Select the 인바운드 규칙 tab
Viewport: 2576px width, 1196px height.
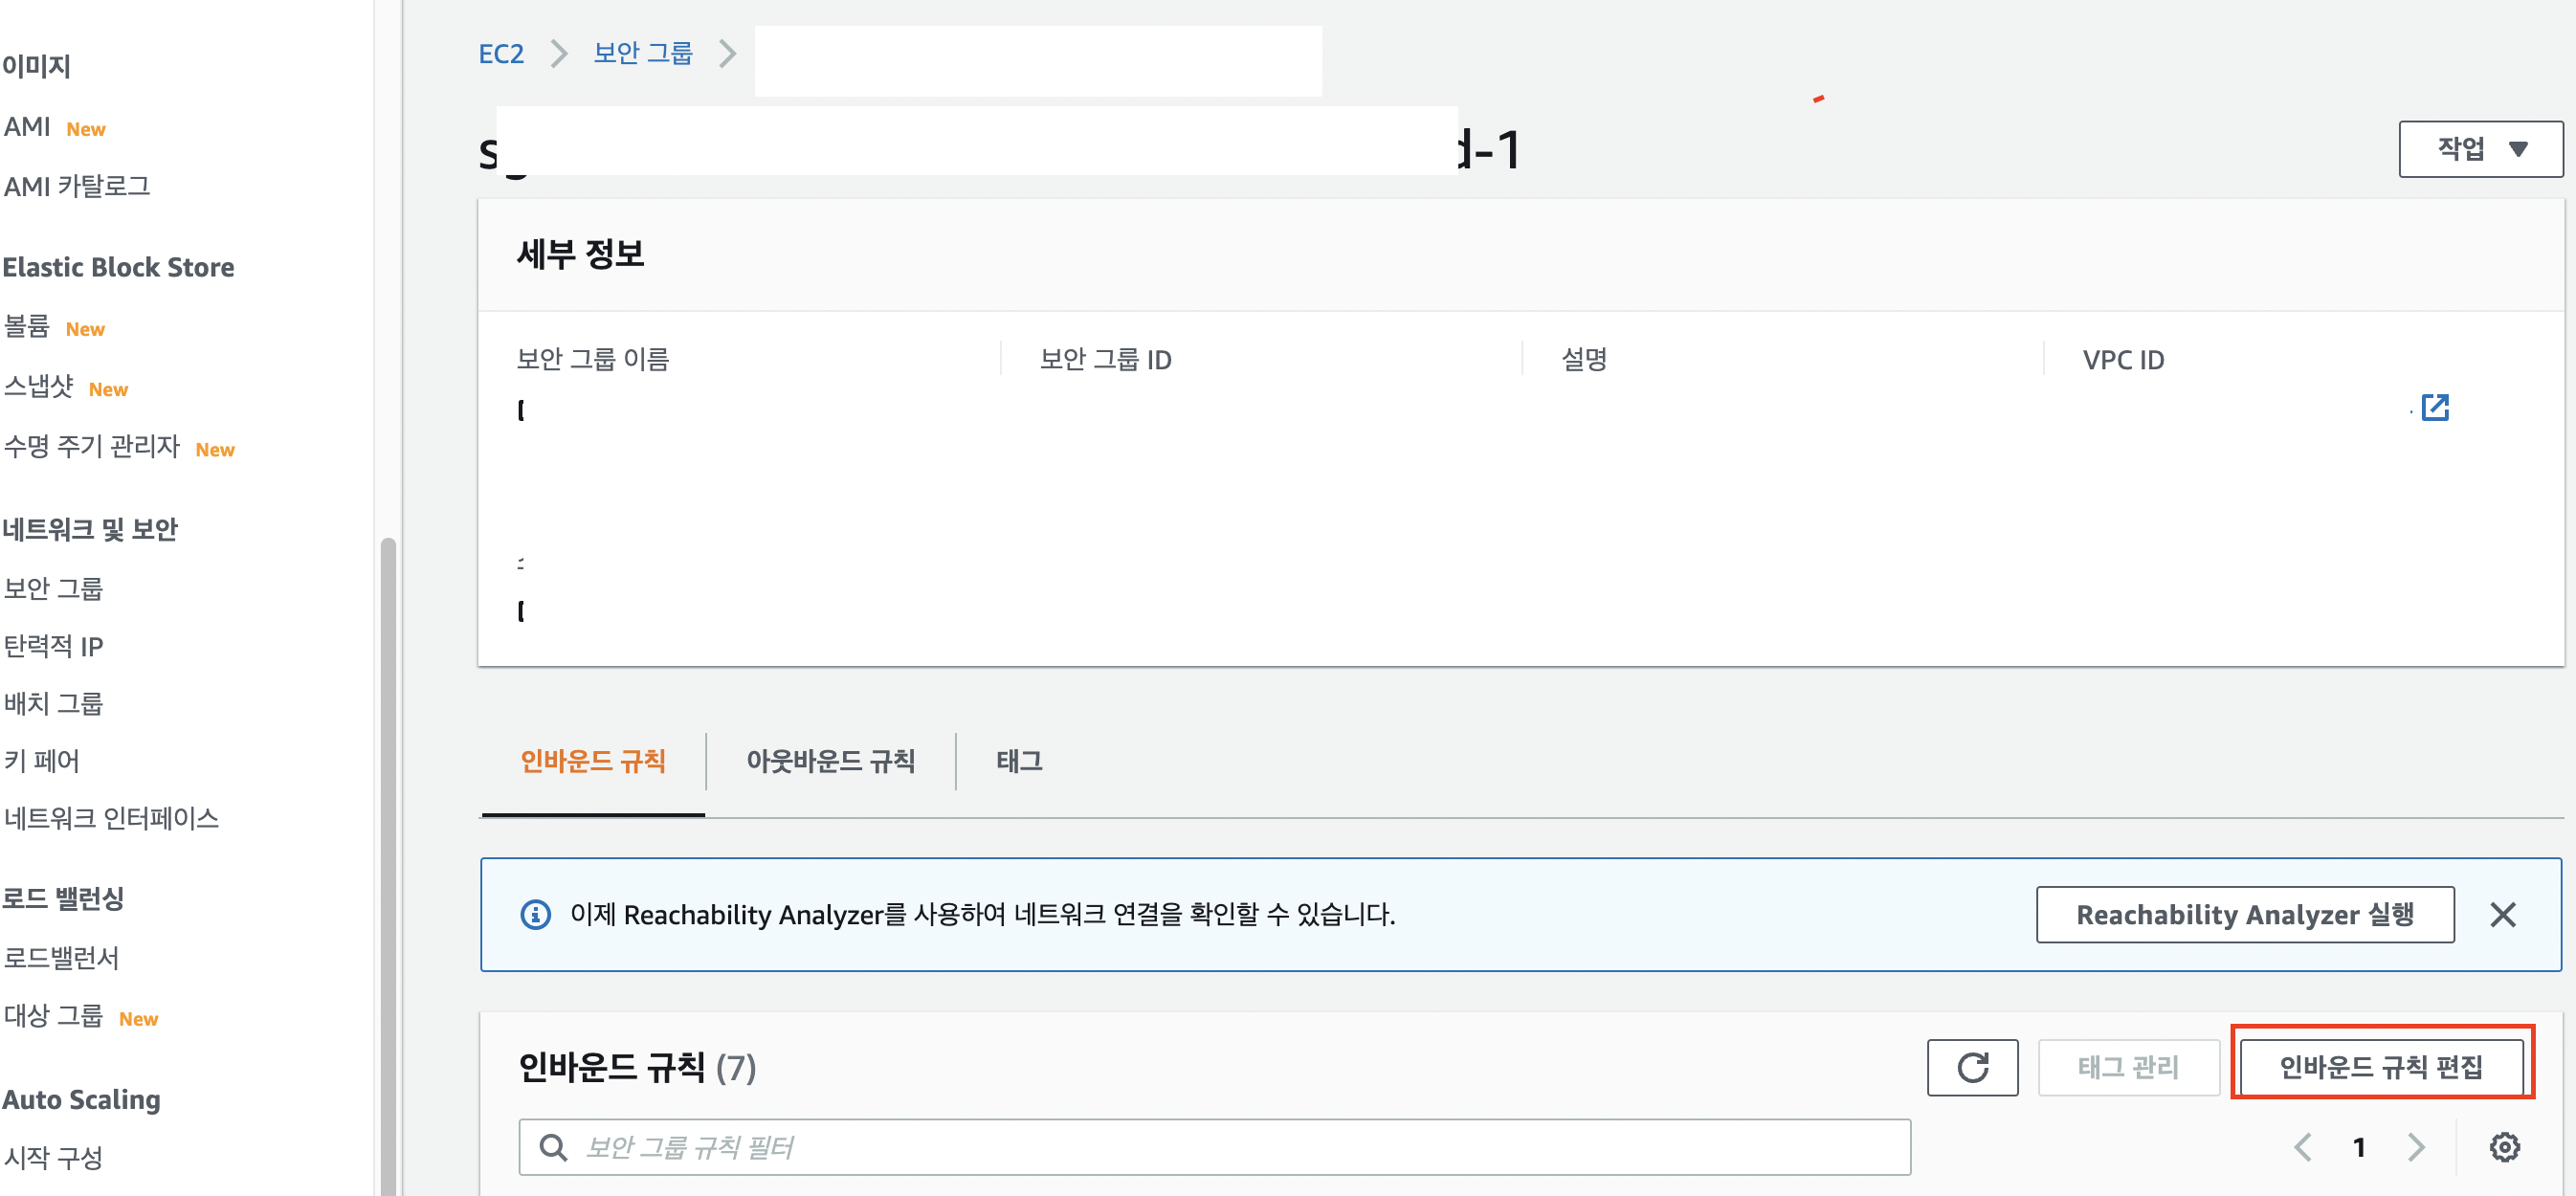click(x=593, y=761)
